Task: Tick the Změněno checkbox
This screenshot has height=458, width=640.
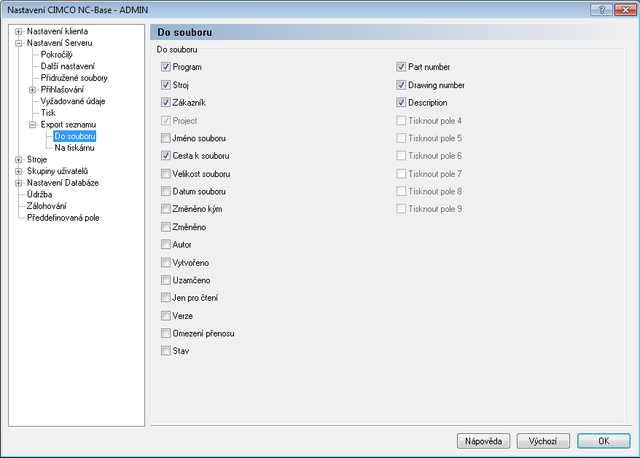Action: point(166,227)
